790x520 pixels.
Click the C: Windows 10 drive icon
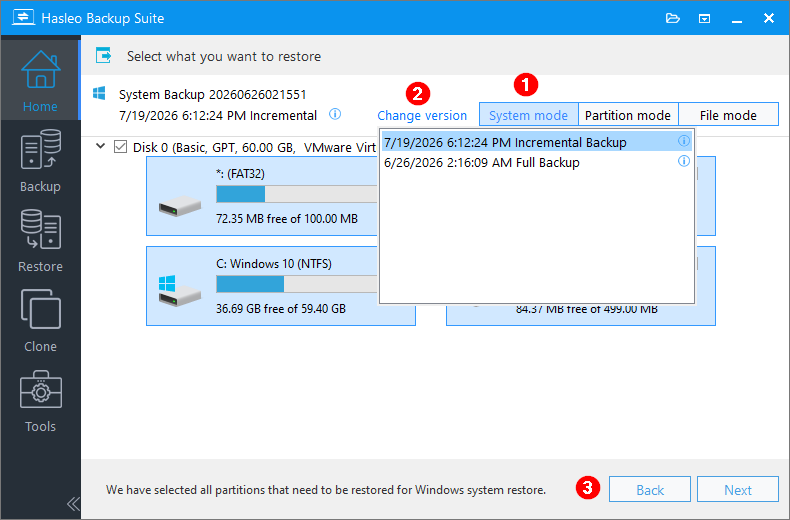(179, 291)
